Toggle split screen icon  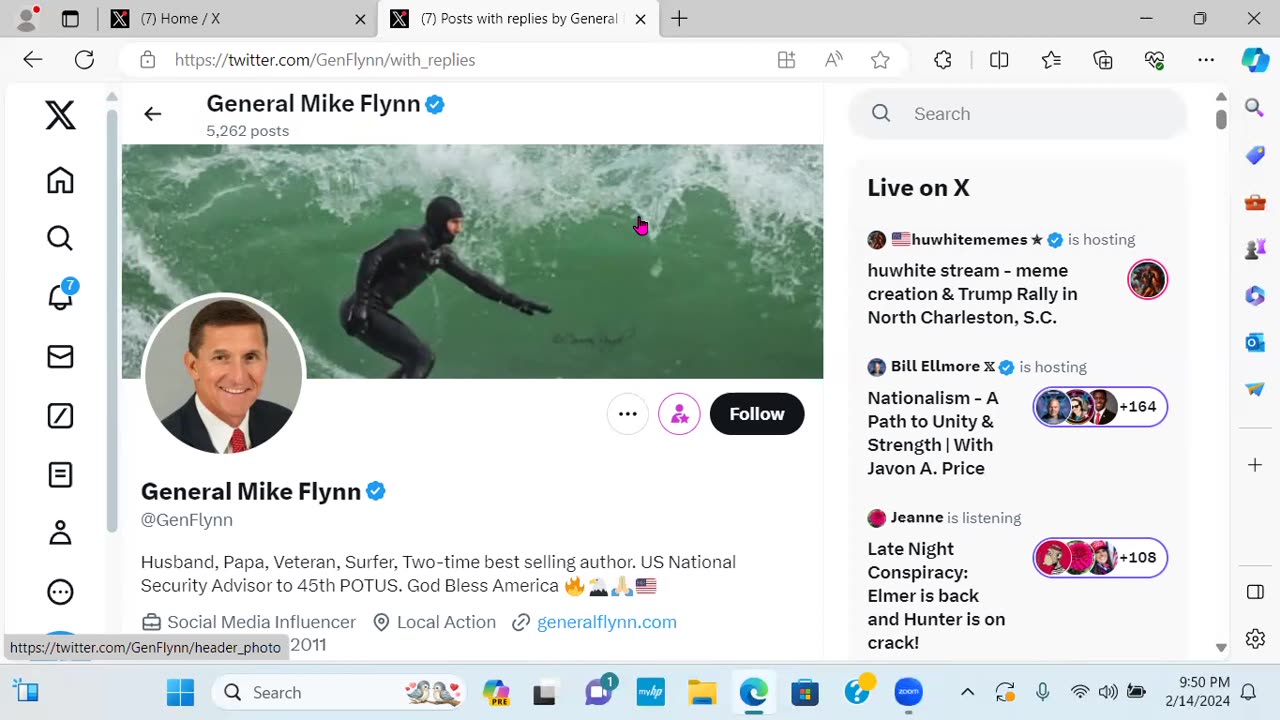999,60
